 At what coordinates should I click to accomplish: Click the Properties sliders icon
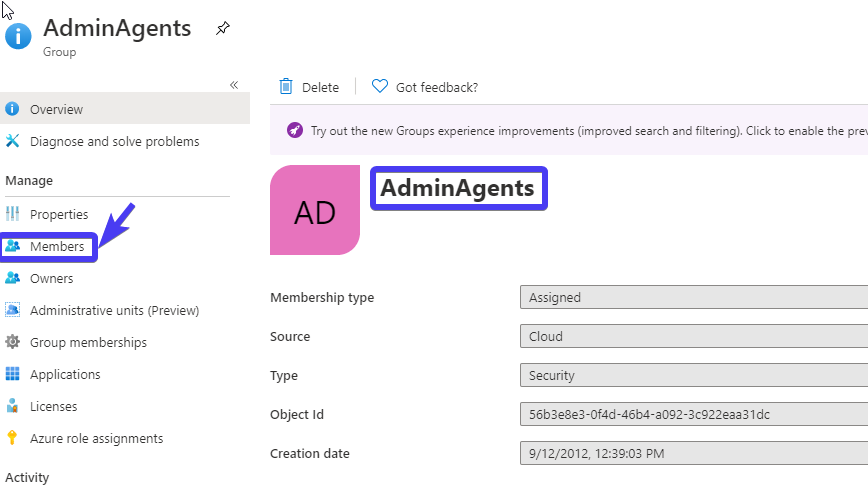coord(12,214)
